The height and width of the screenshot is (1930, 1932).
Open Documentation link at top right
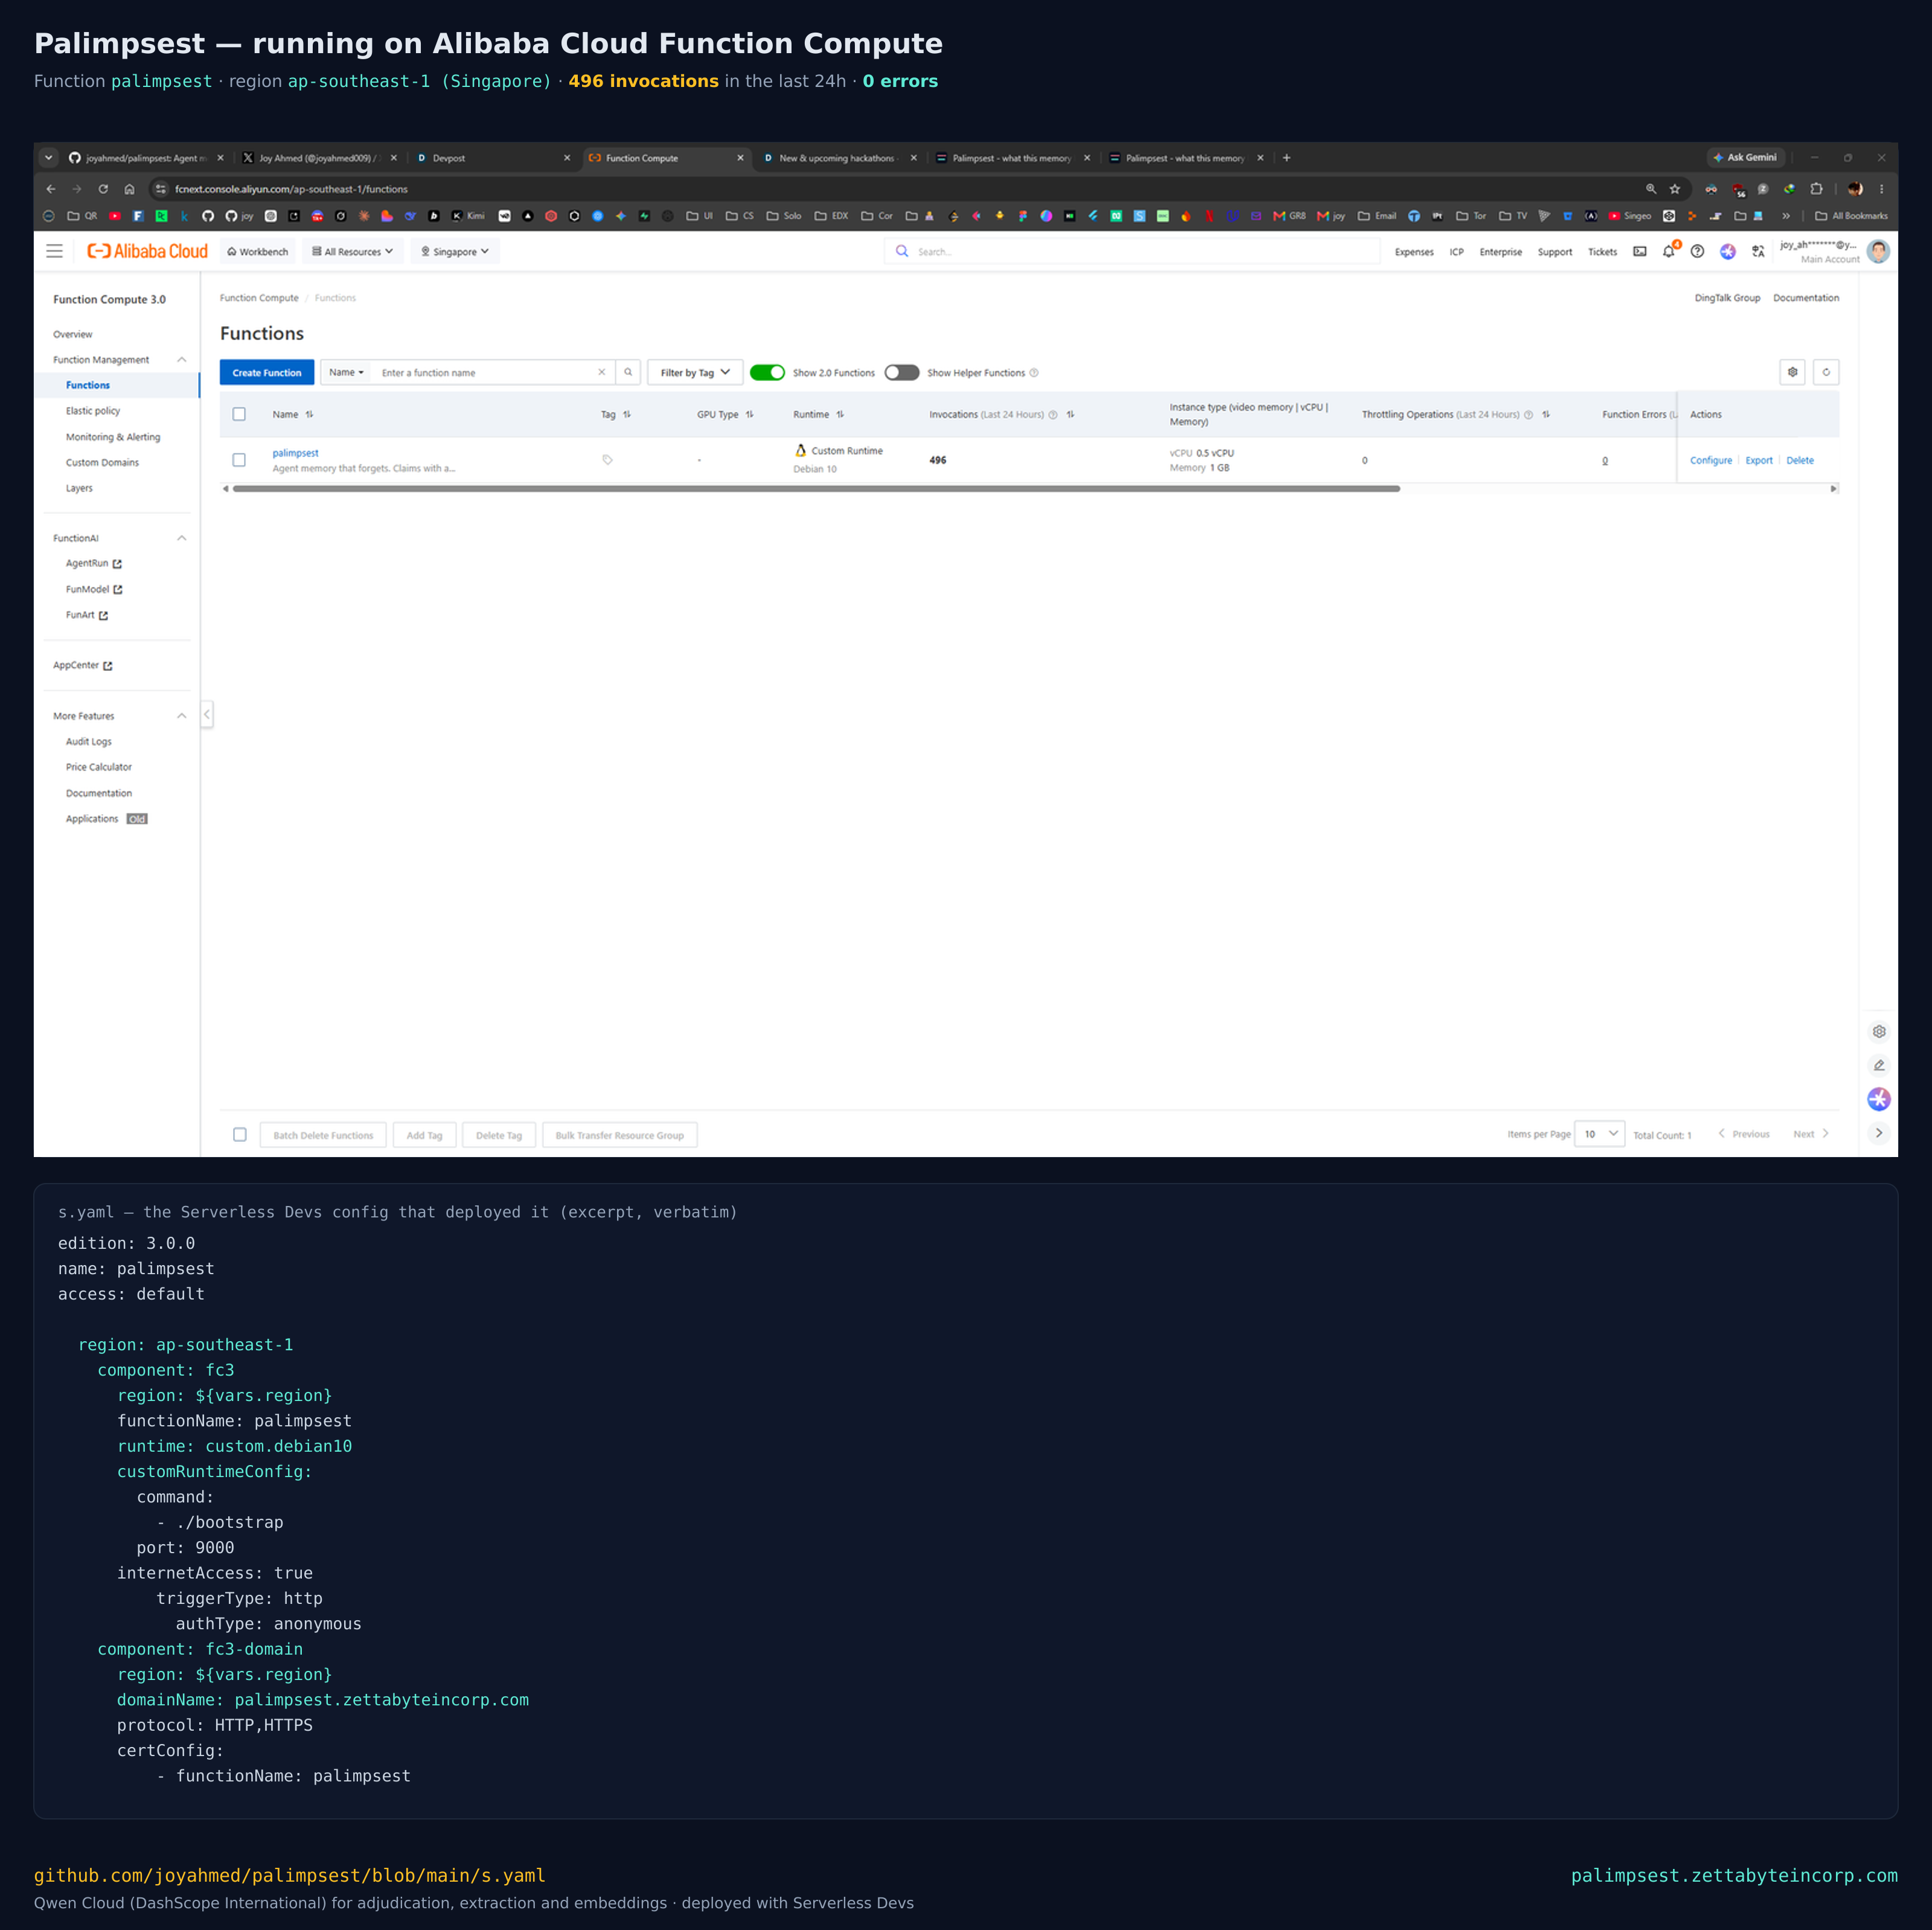click(1806, 298)
